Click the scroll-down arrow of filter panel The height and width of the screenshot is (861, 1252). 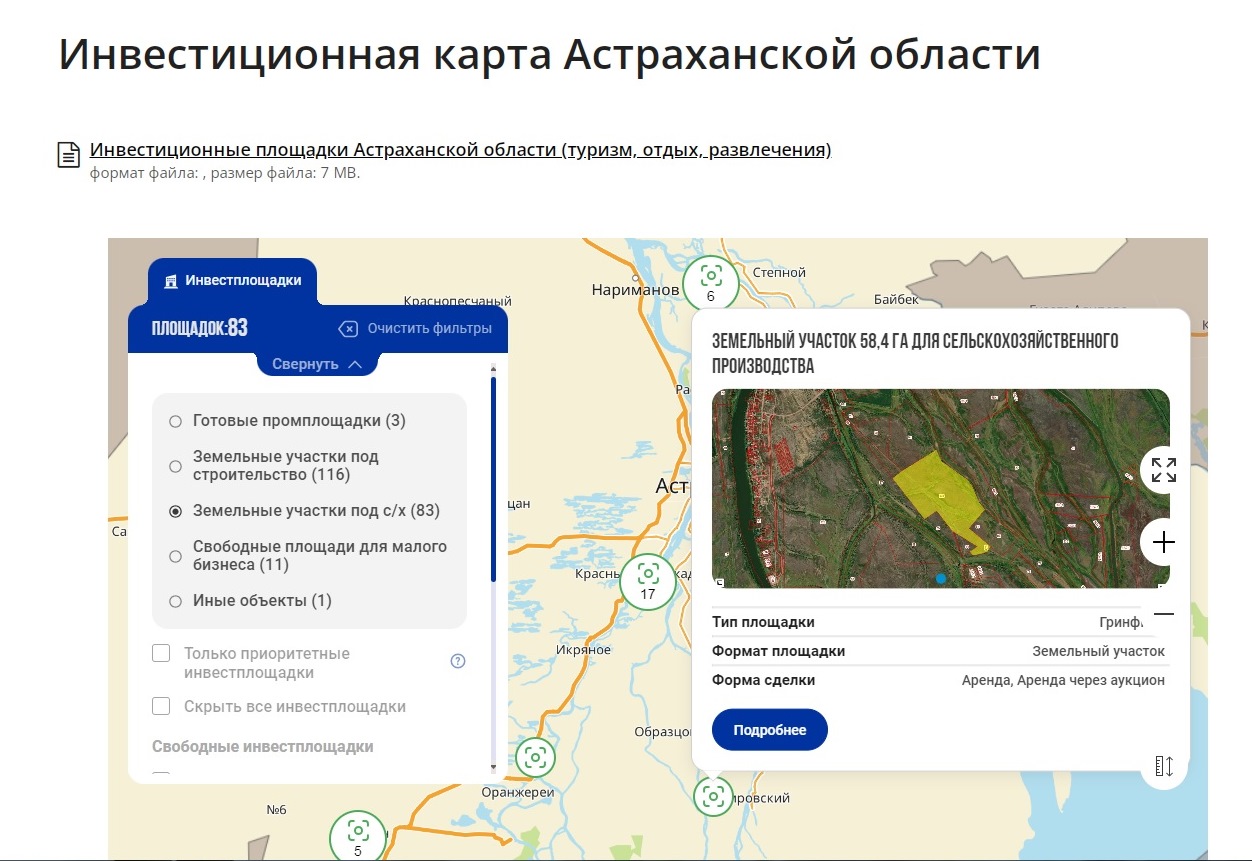coord(493,767)
